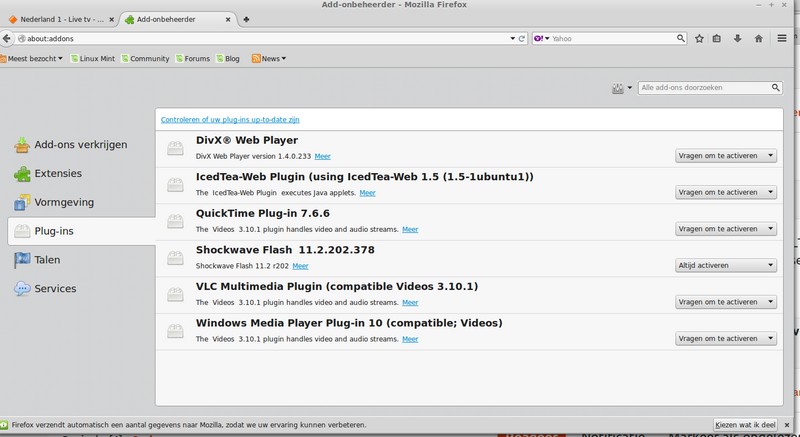
Task: Click the Yahoo search engine selector icon
Action: [x=541, y=38]
